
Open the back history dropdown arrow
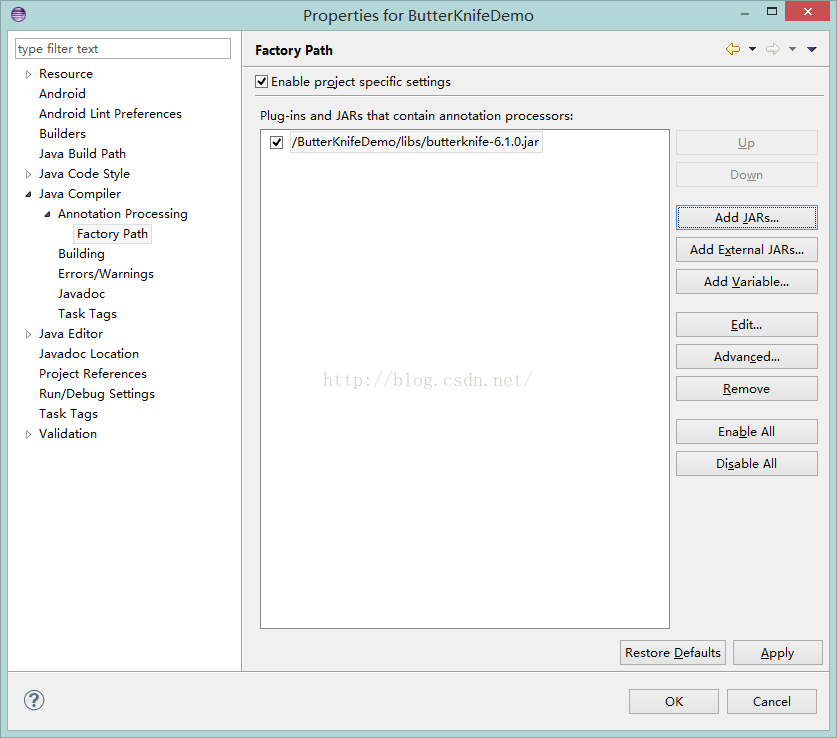tap(752, 49)
